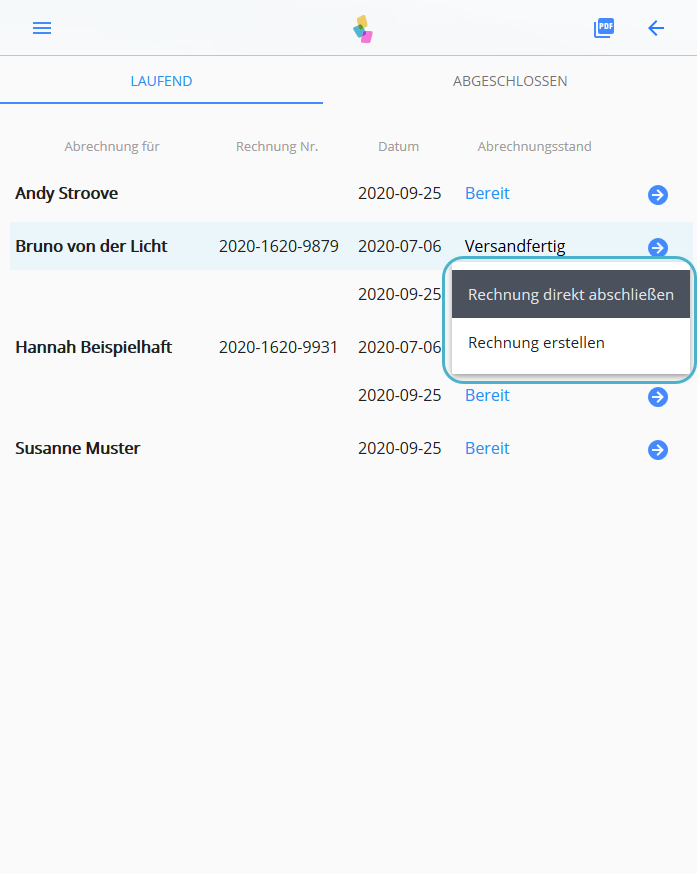Click the colorful app logo

coord(363,29)
